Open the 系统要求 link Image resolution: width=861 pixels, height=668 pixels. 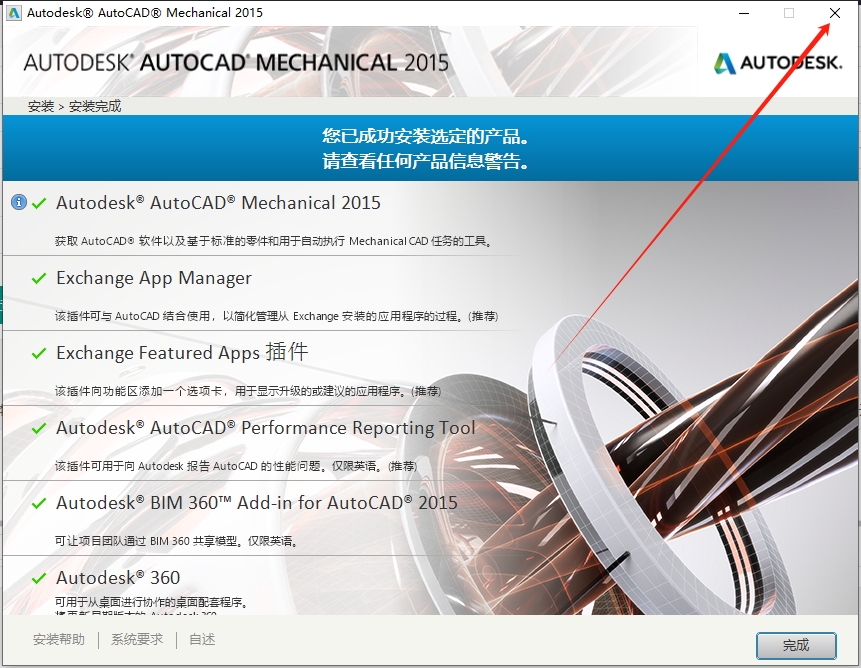(137, 640)
